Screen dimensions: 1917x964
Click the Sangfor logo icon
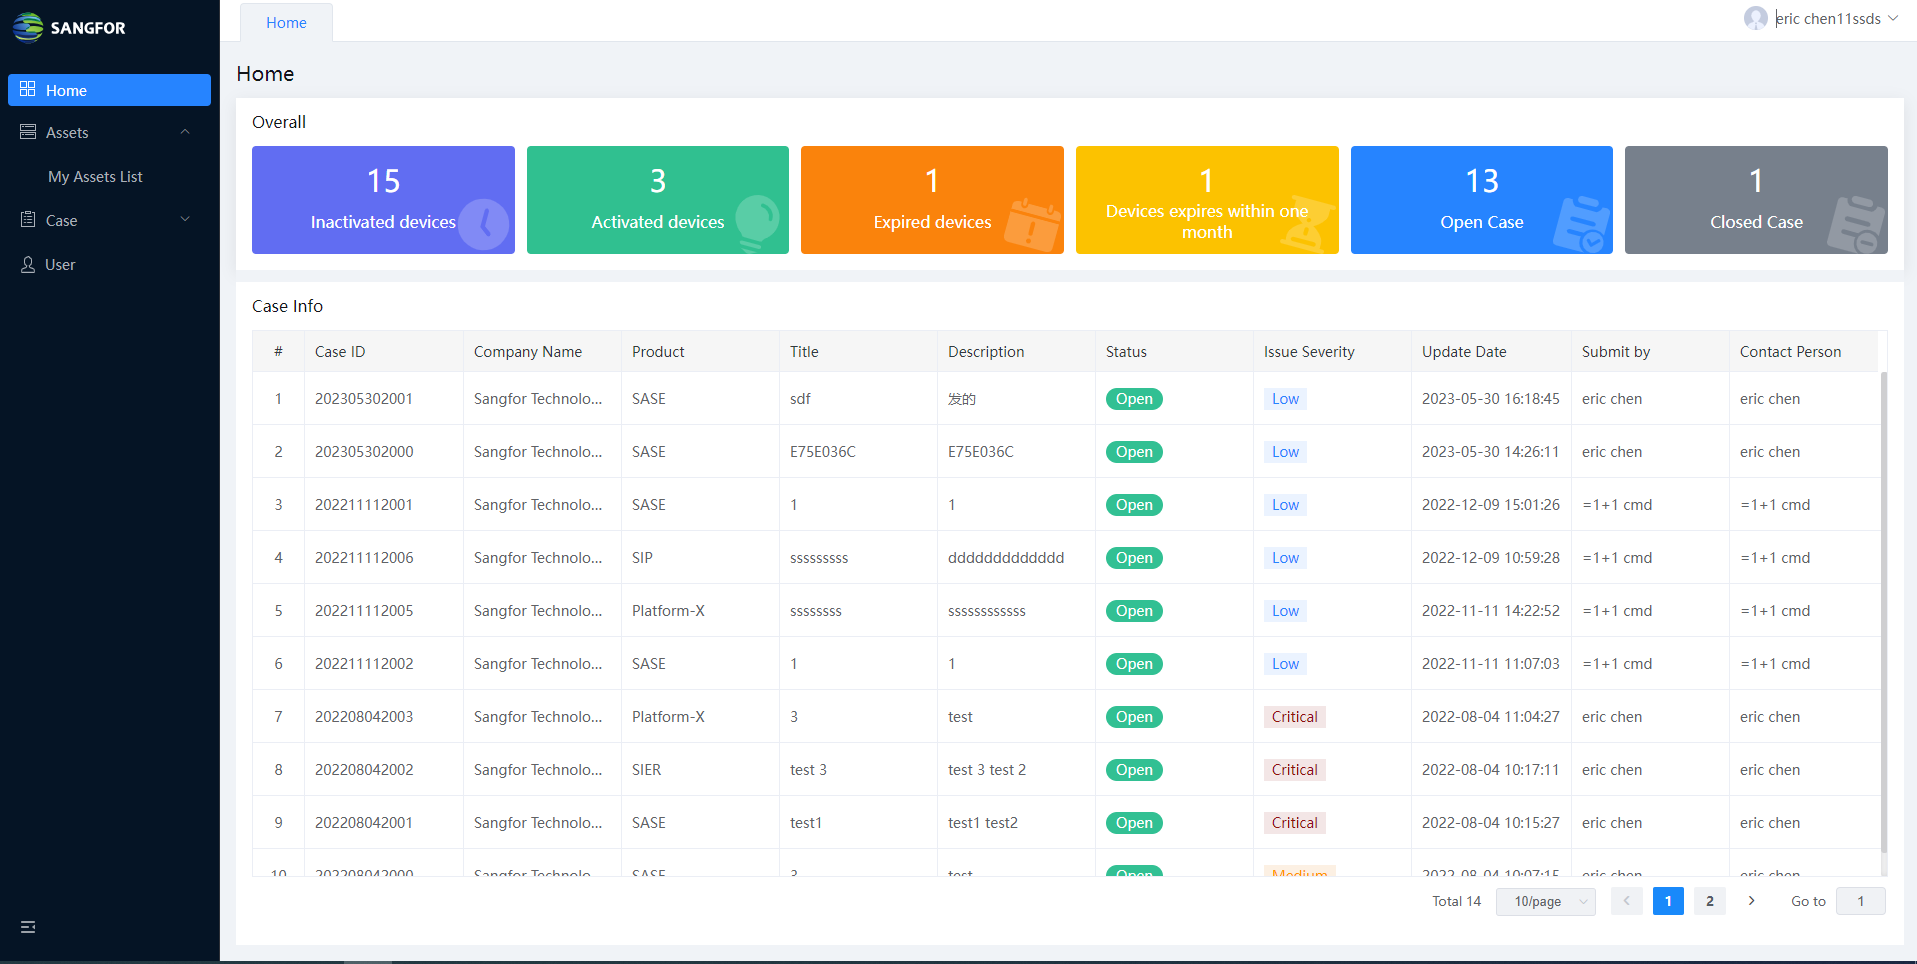click(28, 27)
